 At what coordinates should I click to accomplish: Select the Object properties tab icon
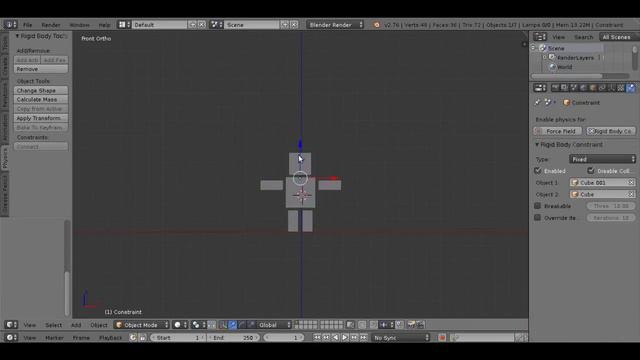[x=593, y=88]
